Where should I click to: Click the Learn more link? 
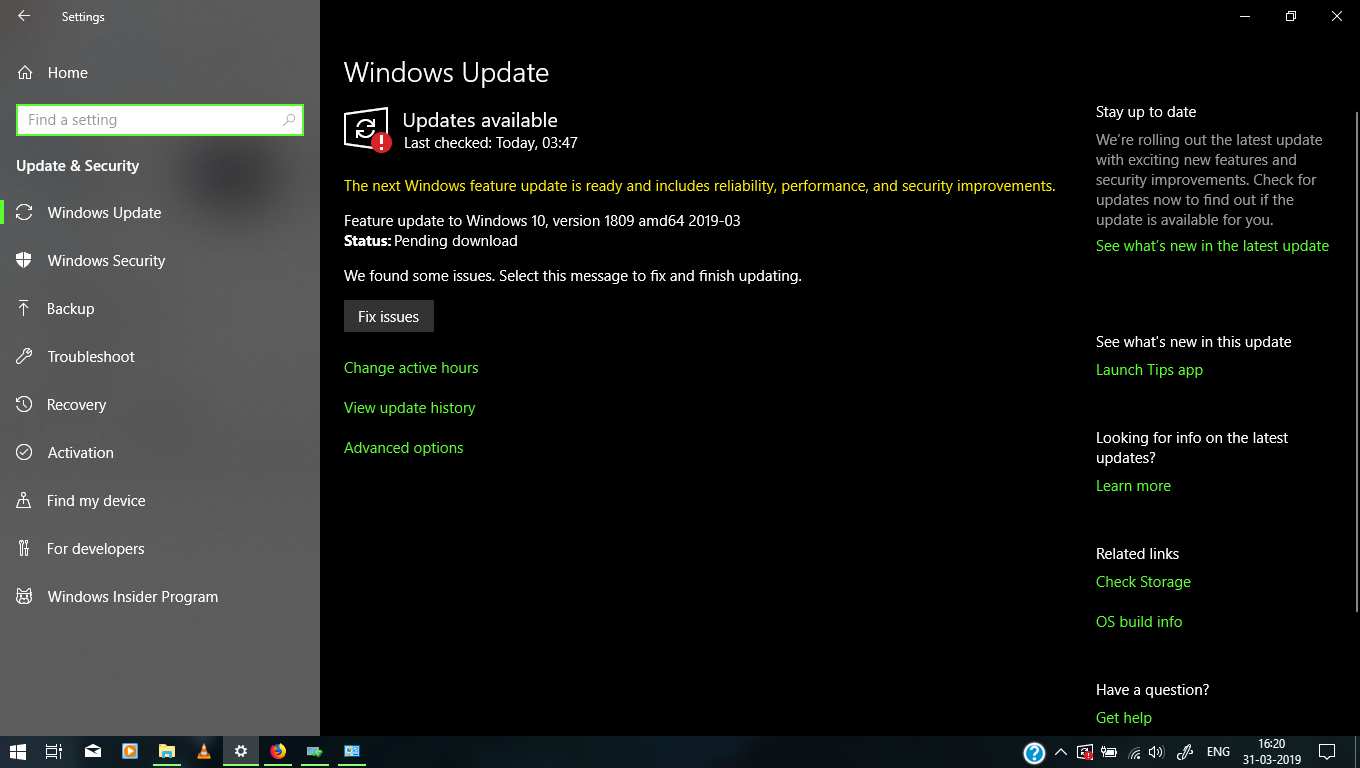click(1133, 486)
